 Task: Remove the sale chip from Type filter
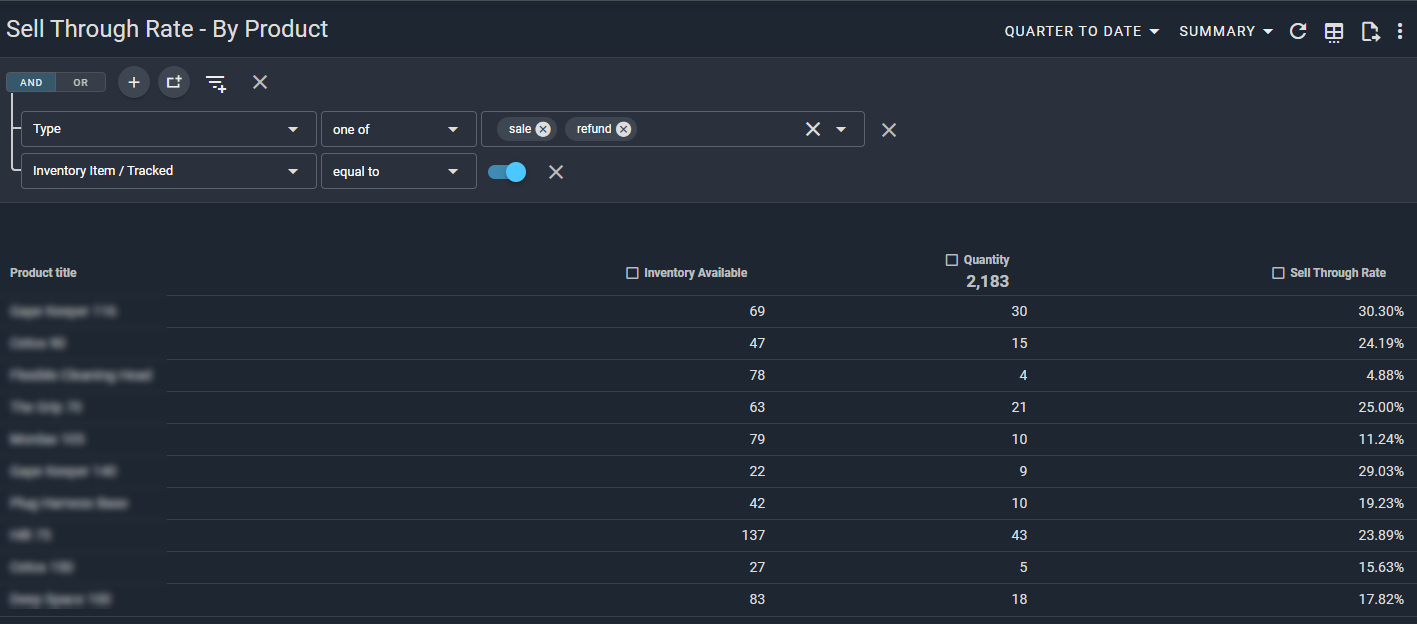coord(543,129)
